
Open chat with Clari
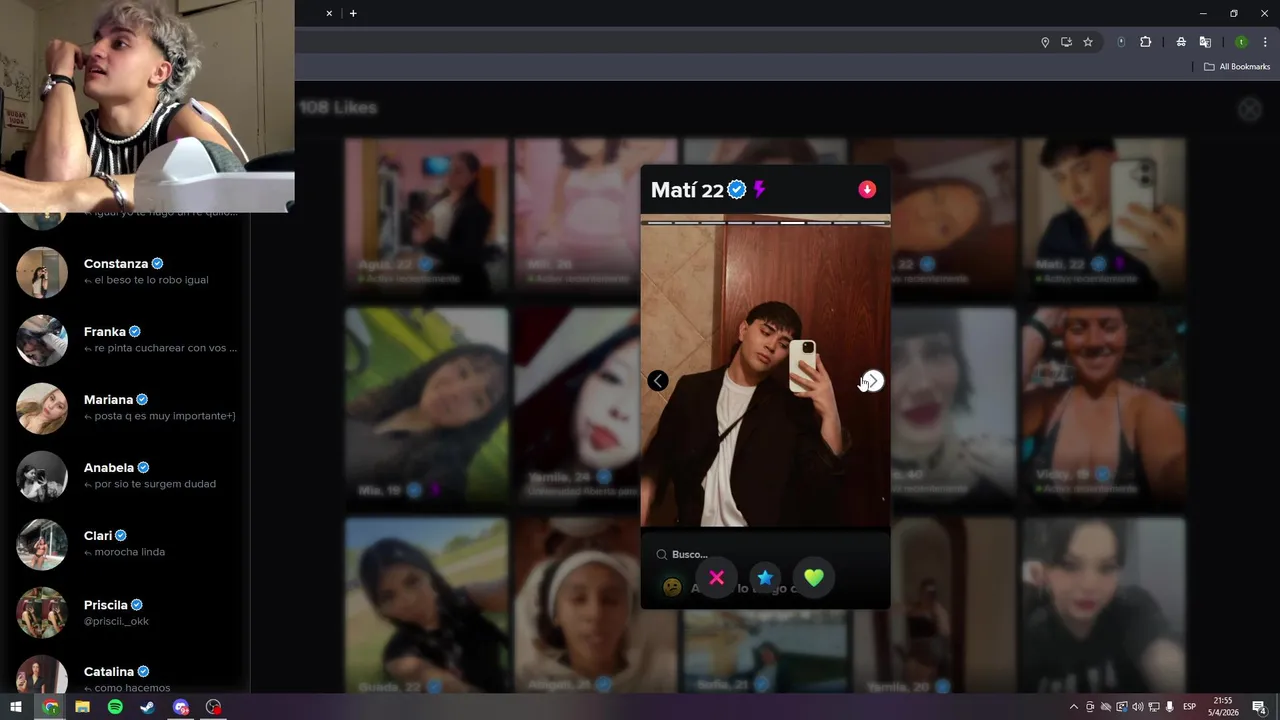point(125,544)
